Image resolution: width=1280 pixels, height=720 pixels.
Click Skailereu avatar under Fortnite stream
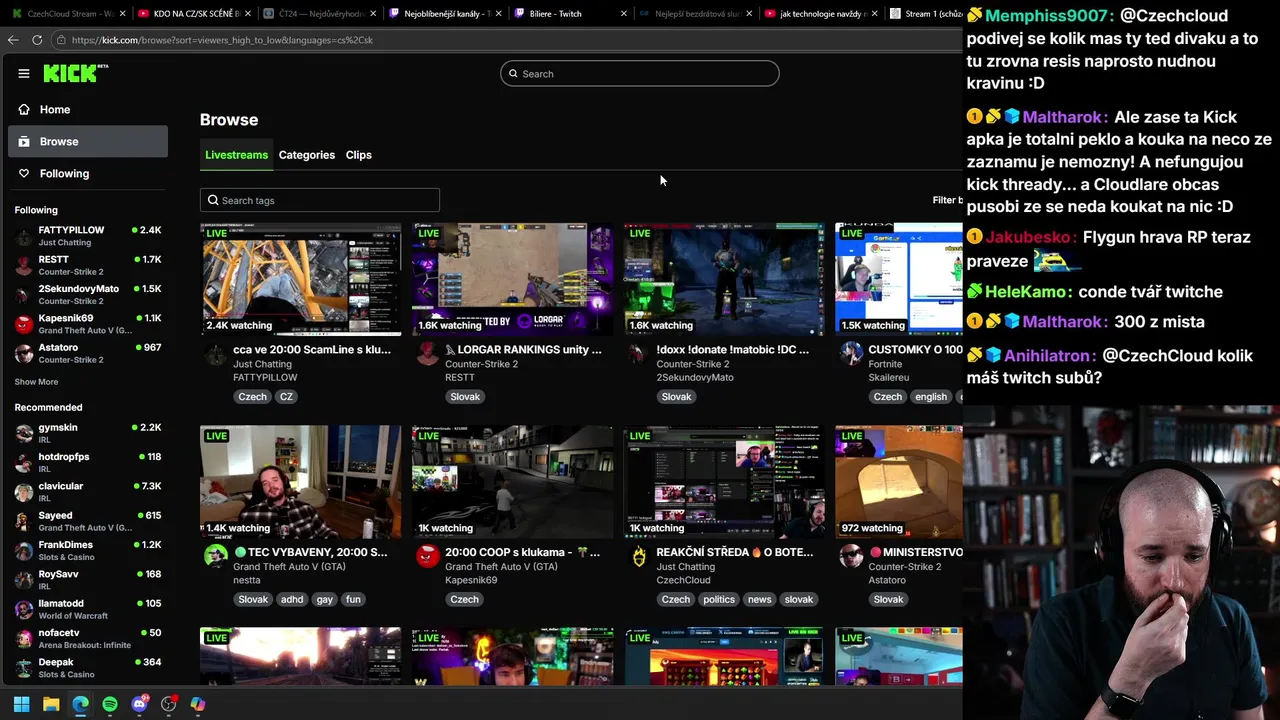851,355
